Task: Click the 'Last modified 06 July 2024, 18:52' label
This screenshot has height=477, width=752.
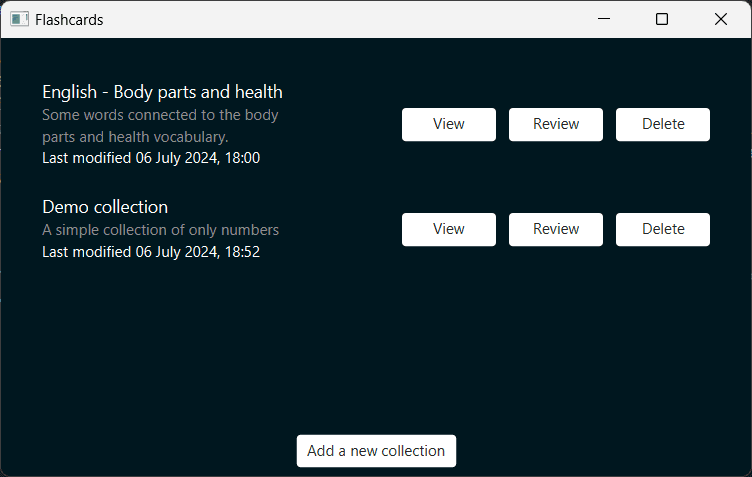Action: [151, 252]
